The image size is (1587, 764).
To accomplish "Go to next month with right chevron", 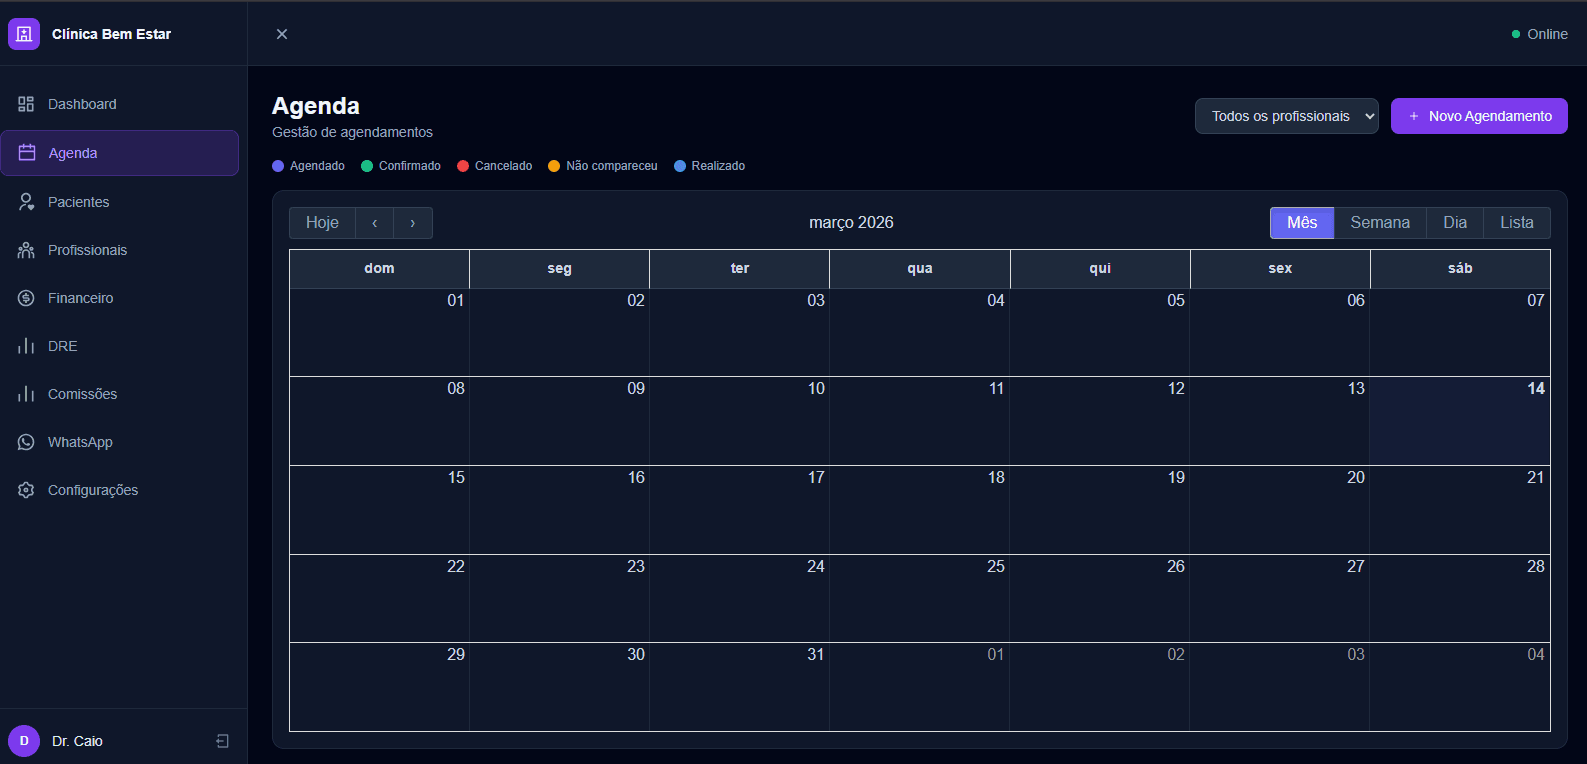I will (x=413, y=223).
